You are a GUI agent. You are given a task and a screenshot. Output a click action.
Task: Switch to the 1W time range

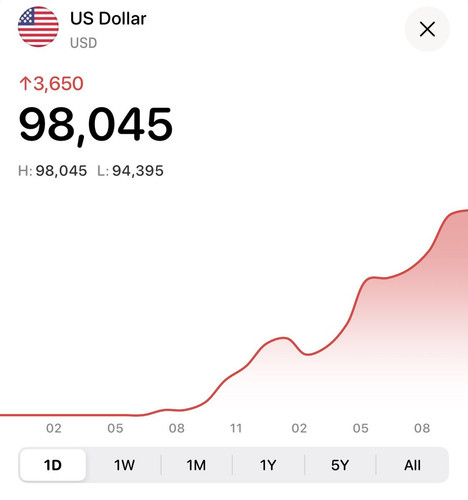[x=124, y=465]
